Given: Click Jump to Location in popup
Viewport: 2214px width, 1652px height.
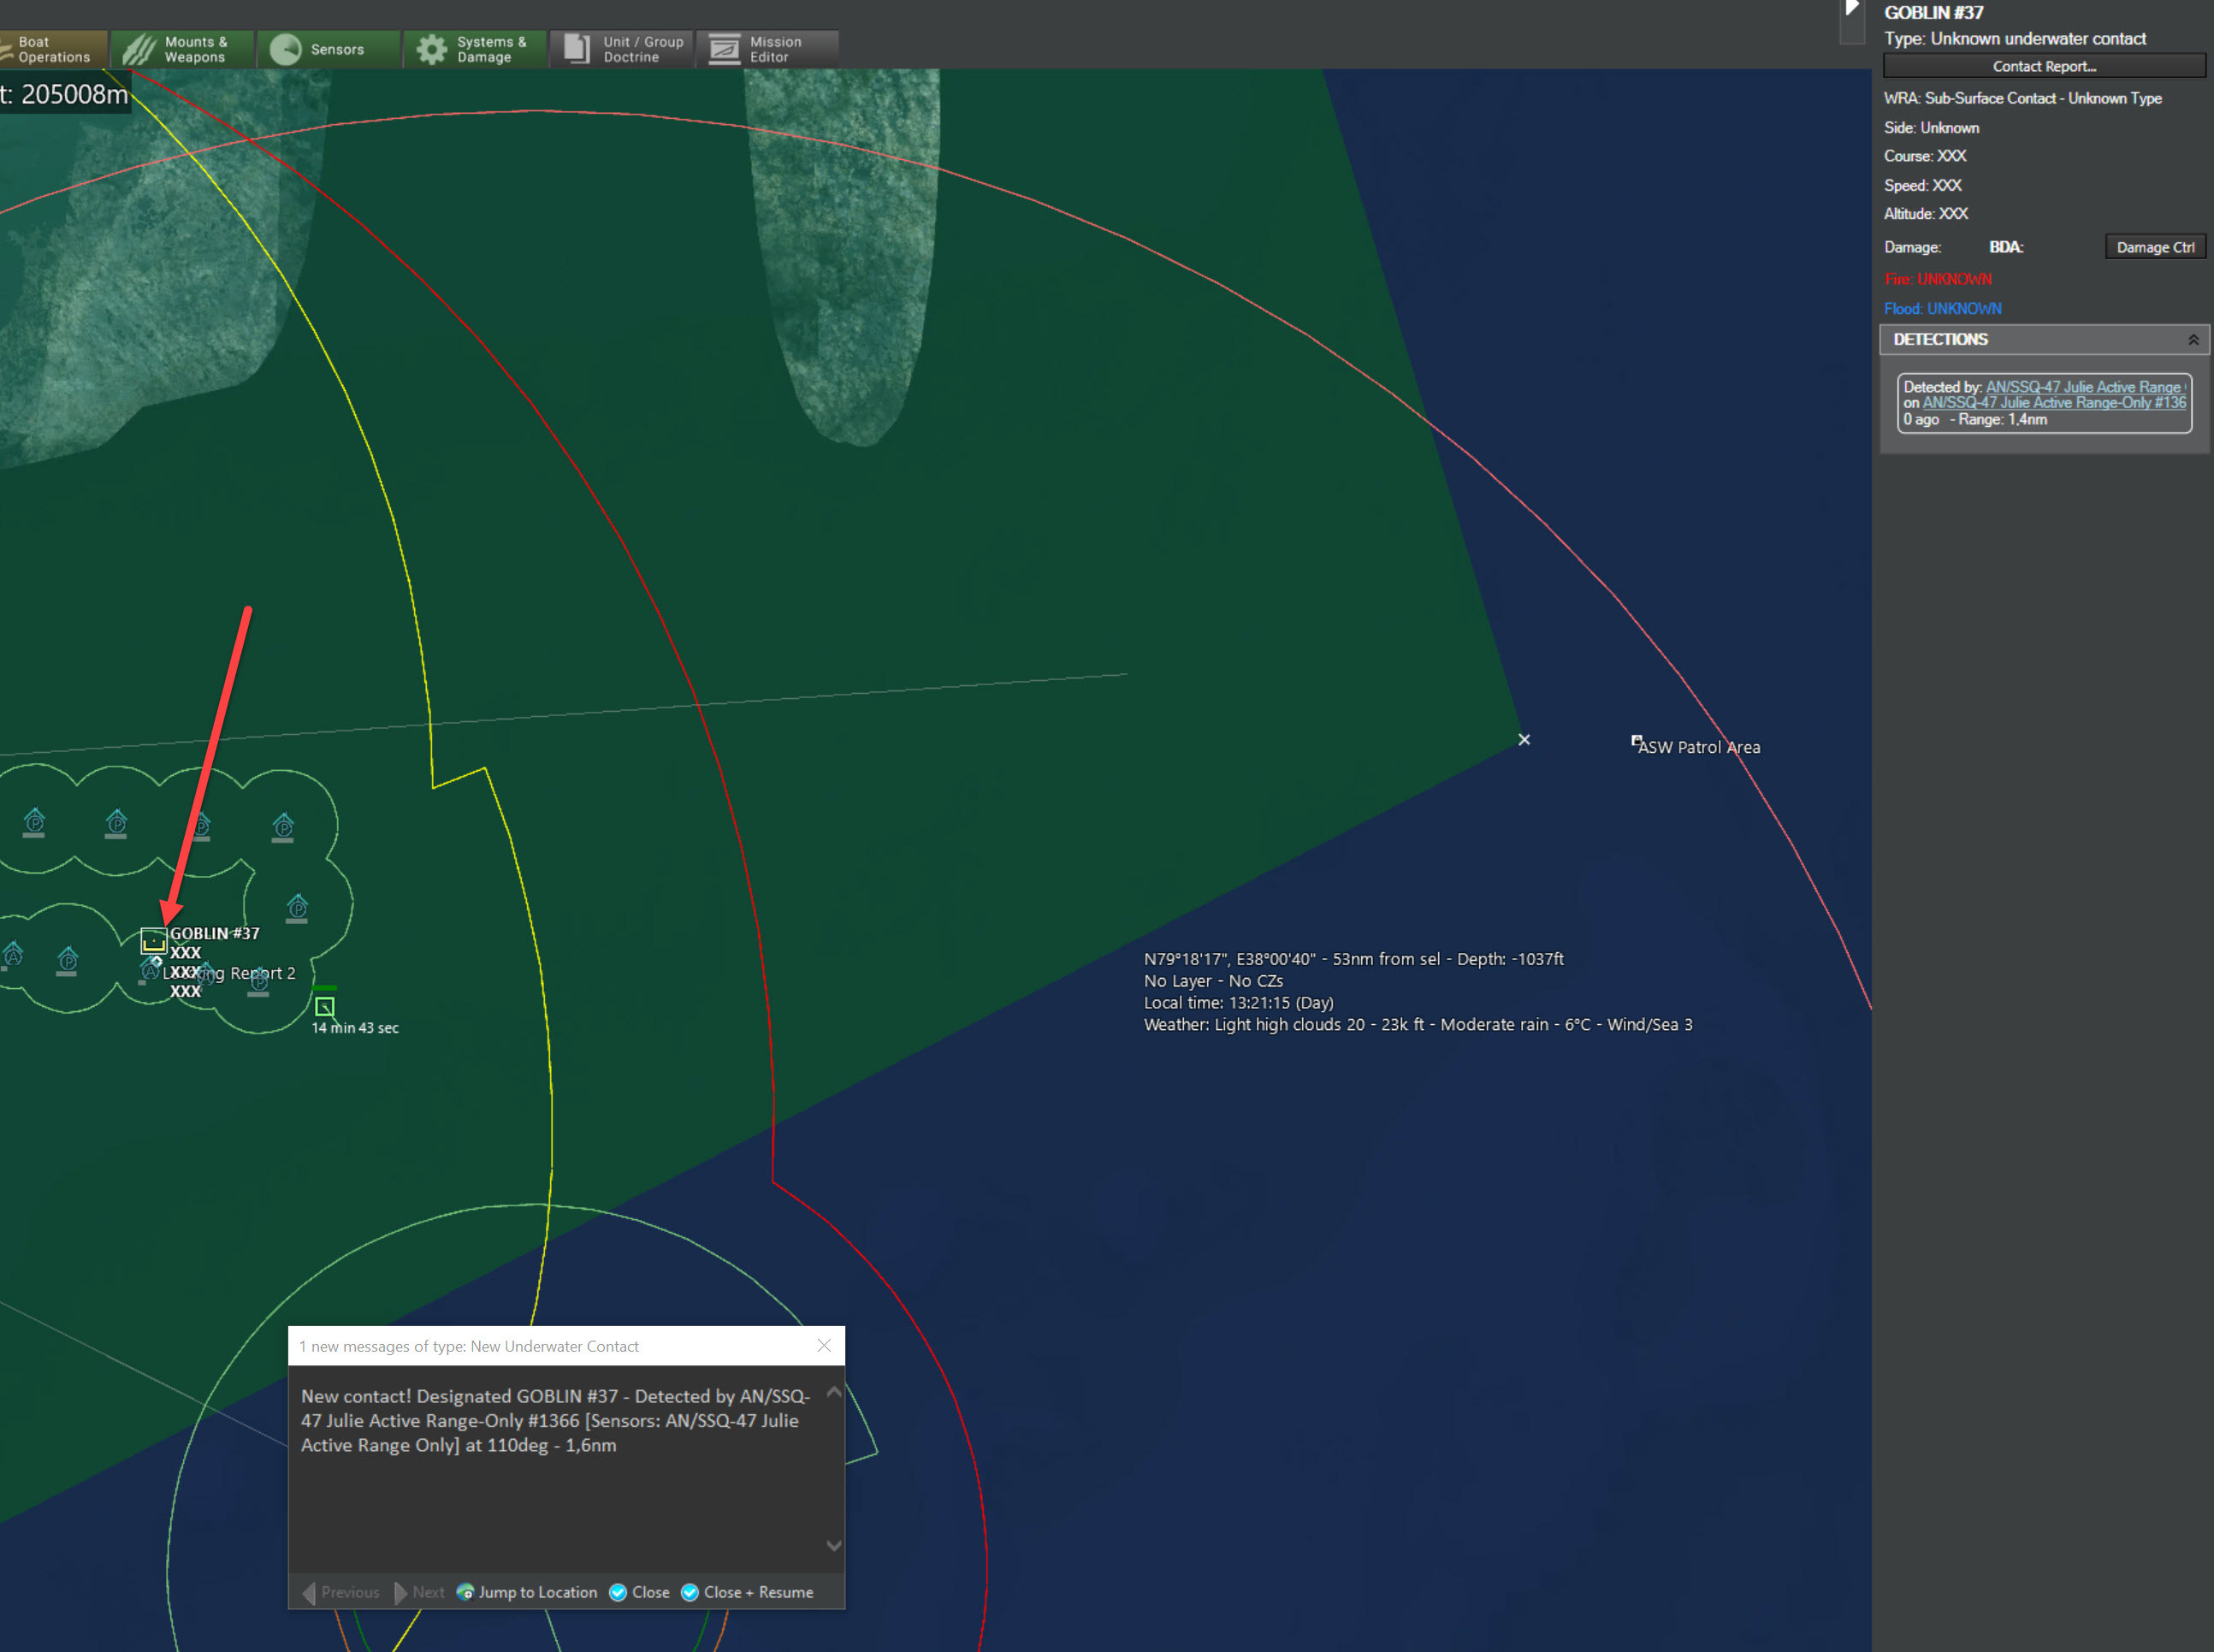Looking at the screenshot, I should 527,1592.
